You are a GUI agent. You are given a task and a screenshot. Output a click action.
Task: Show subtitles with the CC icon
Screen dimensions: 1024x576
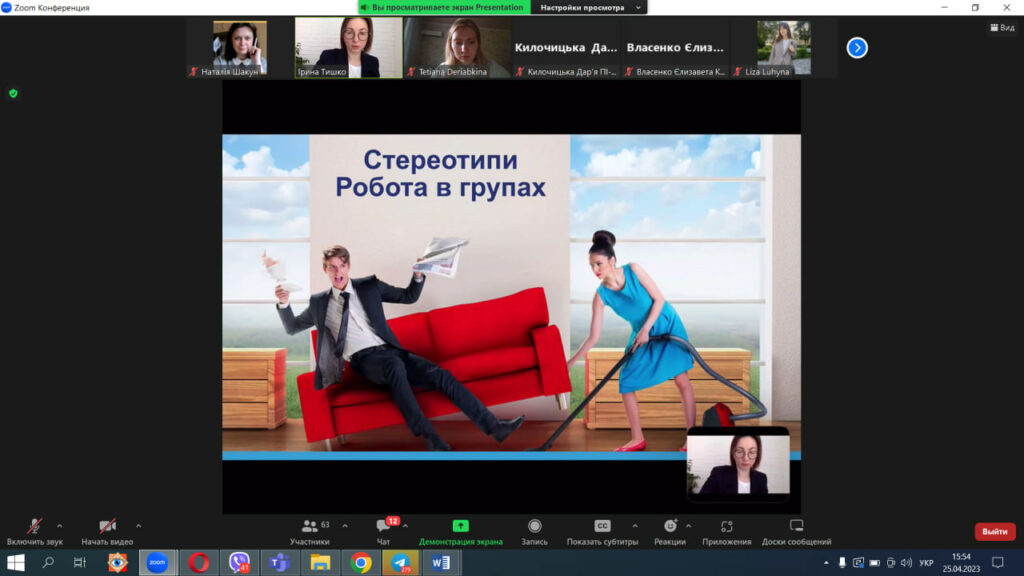tap(602, 526)
